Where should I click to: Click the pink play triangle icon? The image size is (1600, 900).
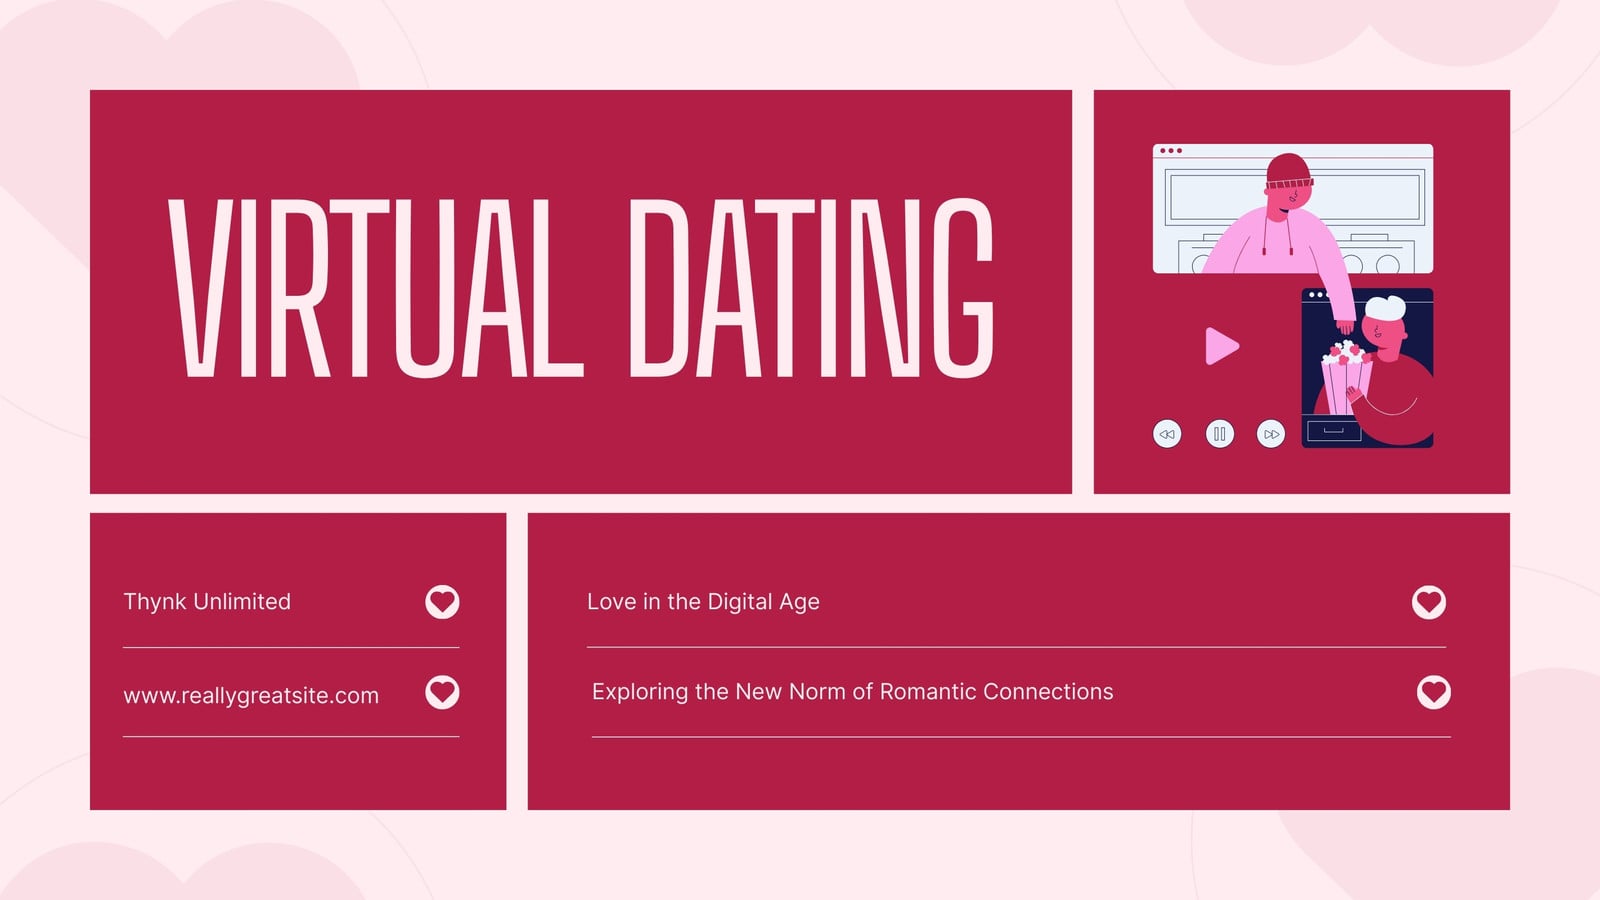pos(1221,346)
